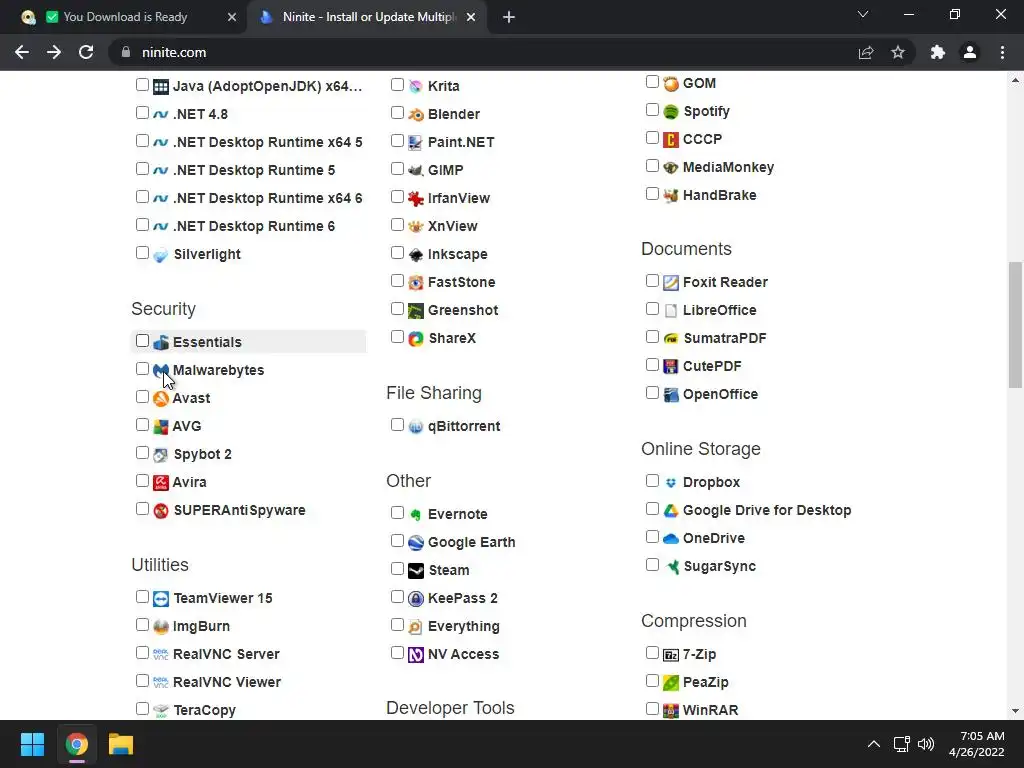Open the clock showing 7:05 AM

click(976, 744)
